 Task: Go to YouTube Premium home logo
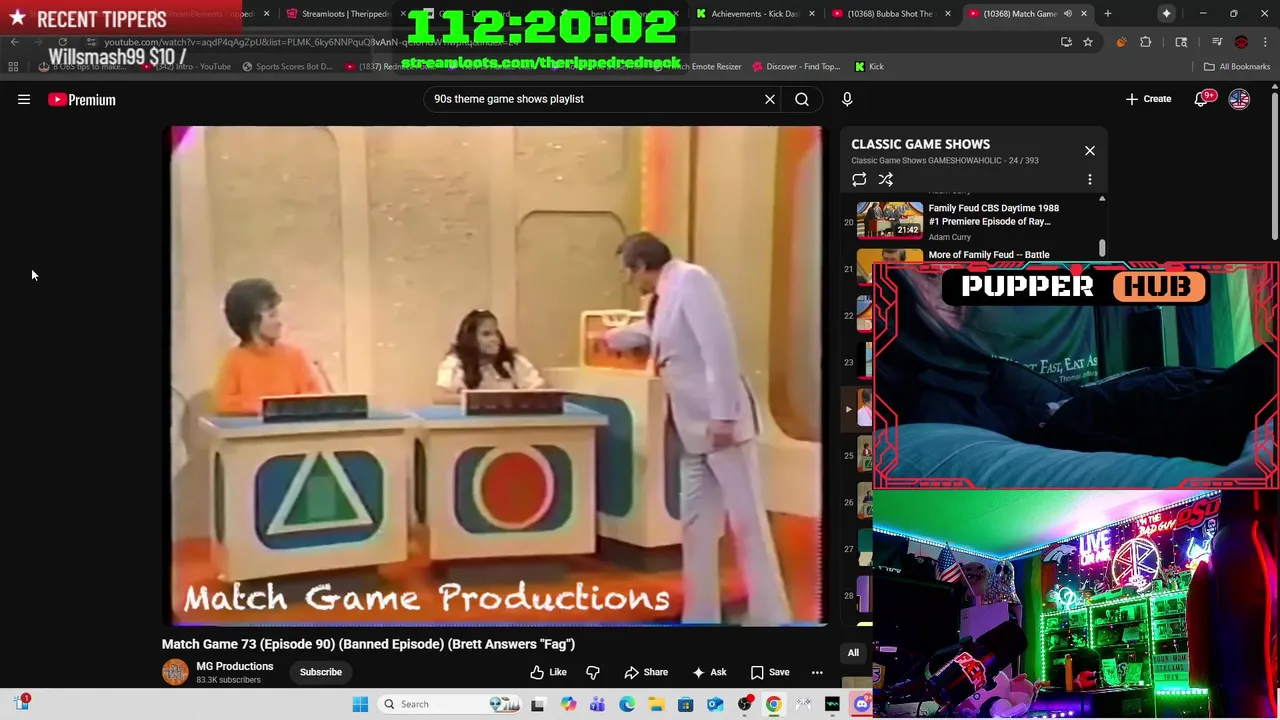[x=82, y=99]
